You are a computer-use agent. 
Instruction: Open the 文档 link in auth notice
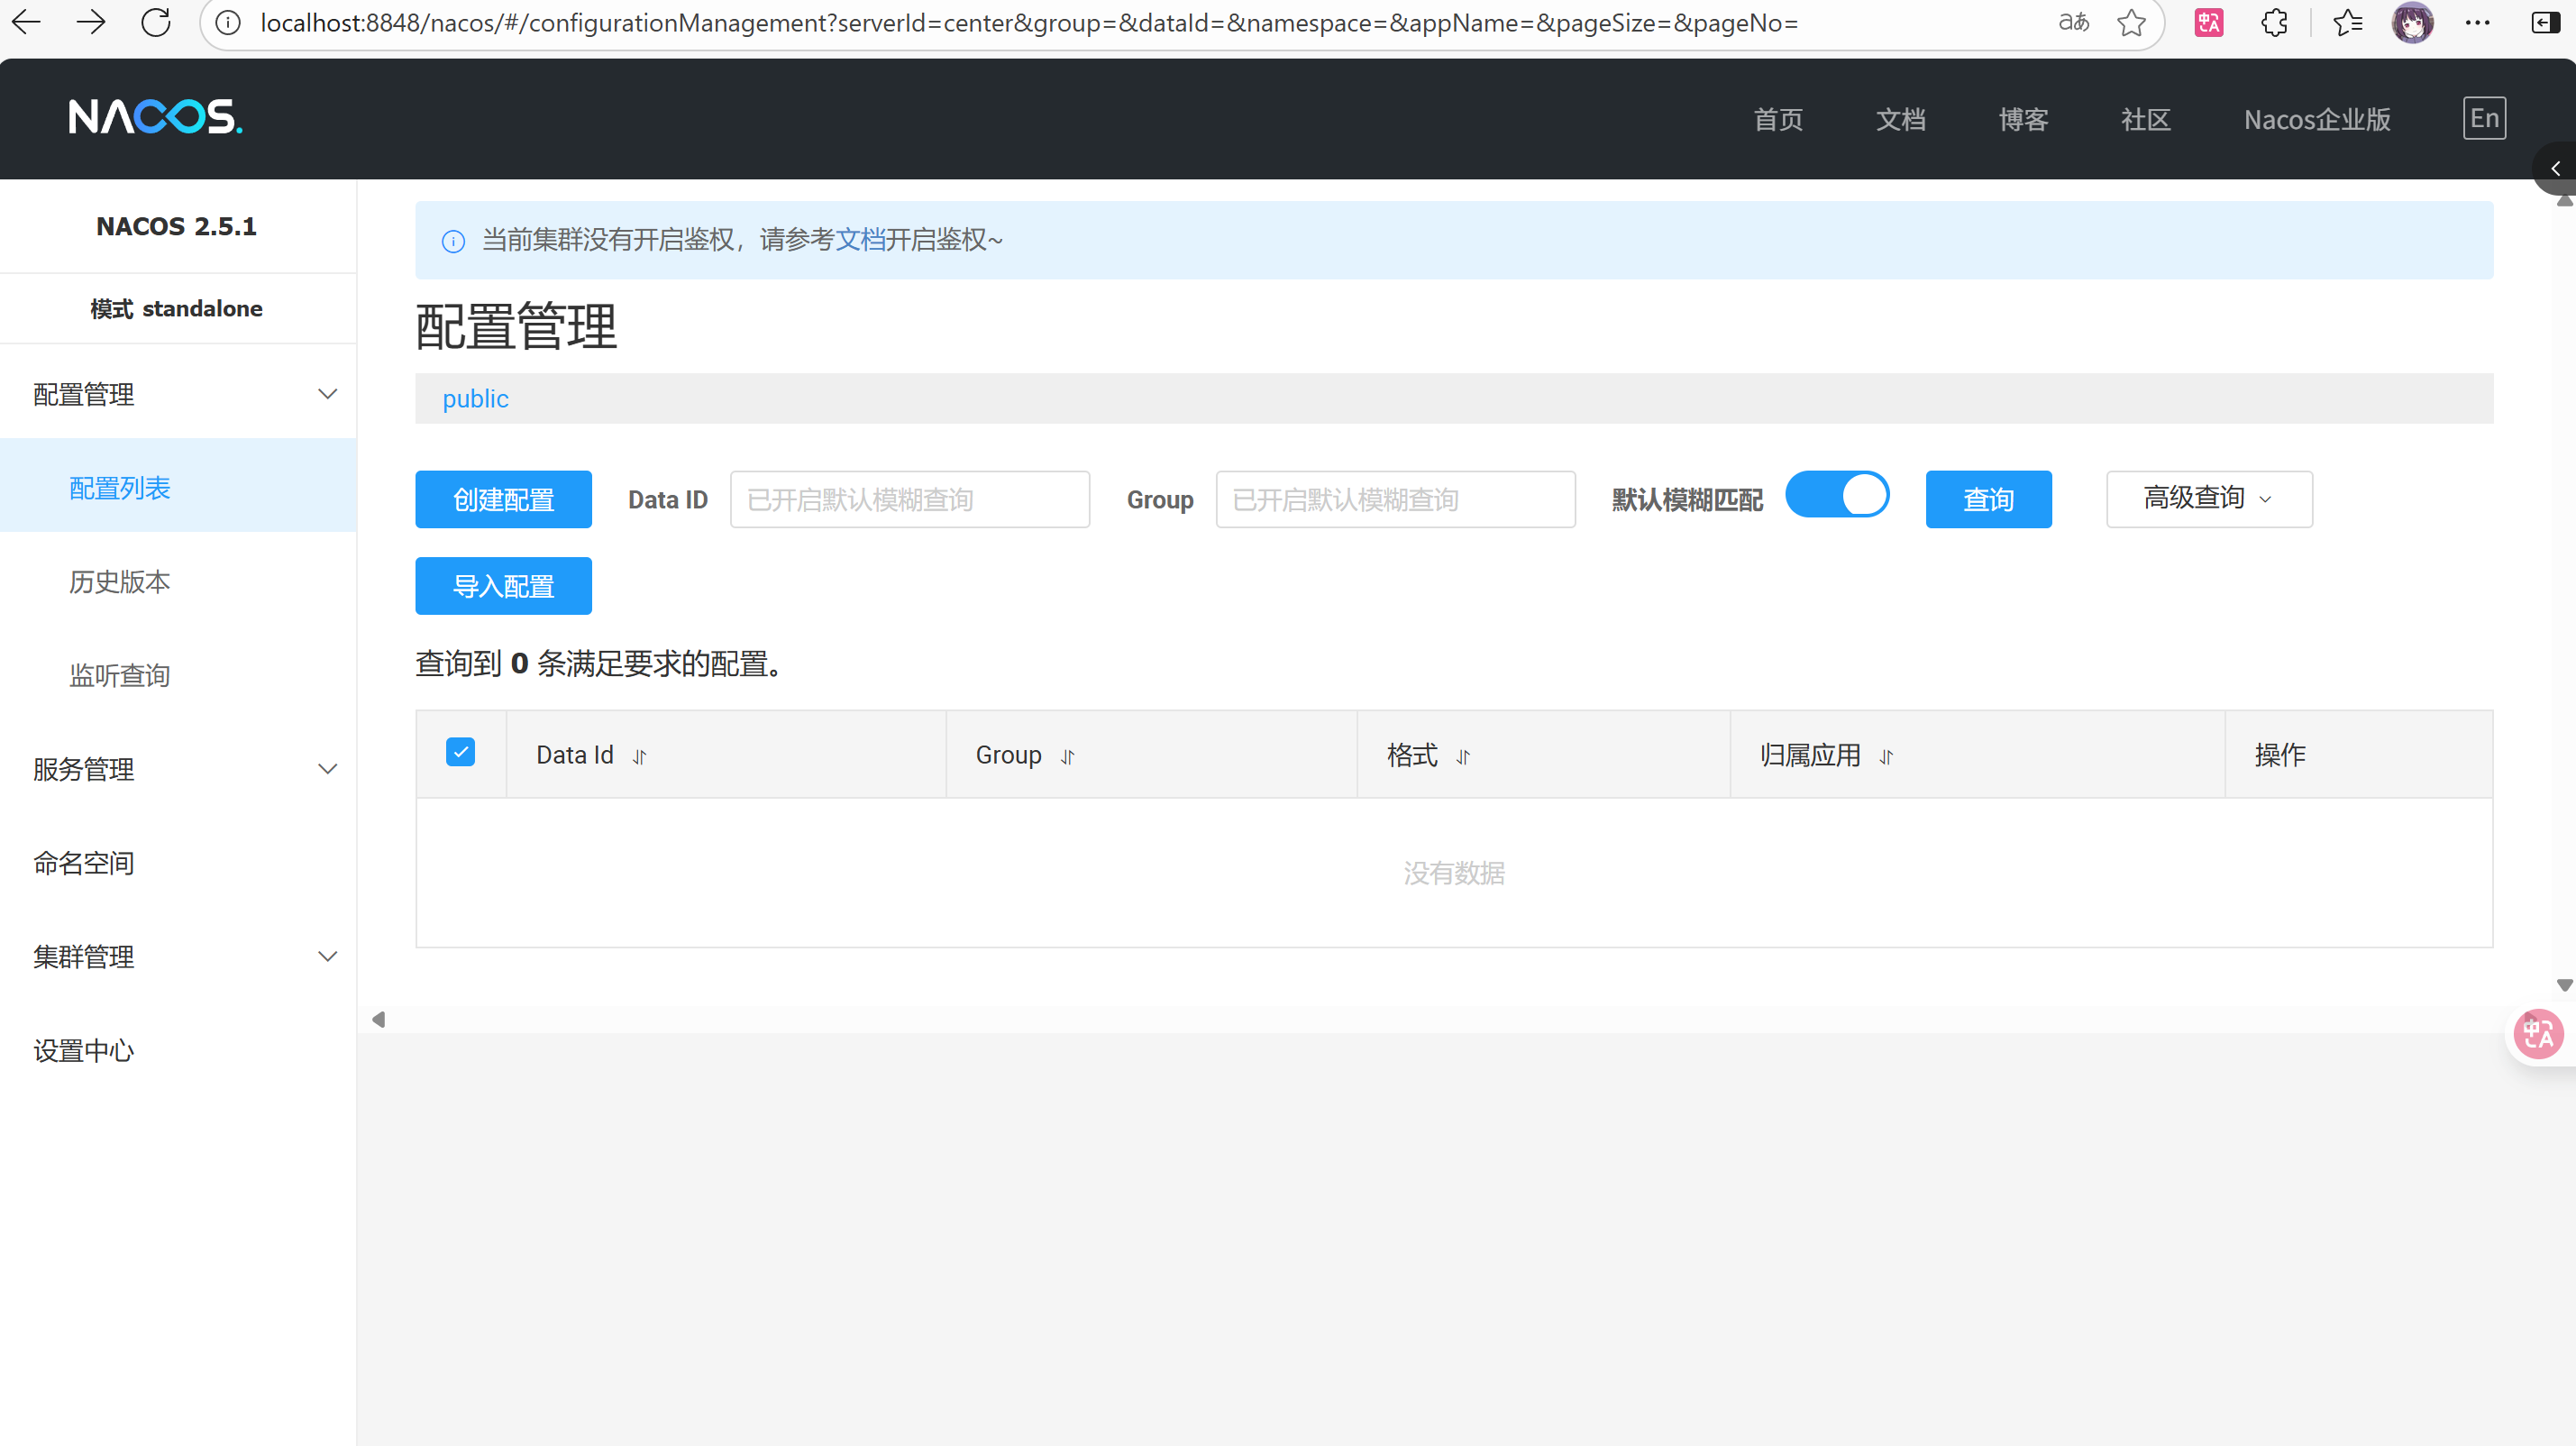[x=860, y=240]
